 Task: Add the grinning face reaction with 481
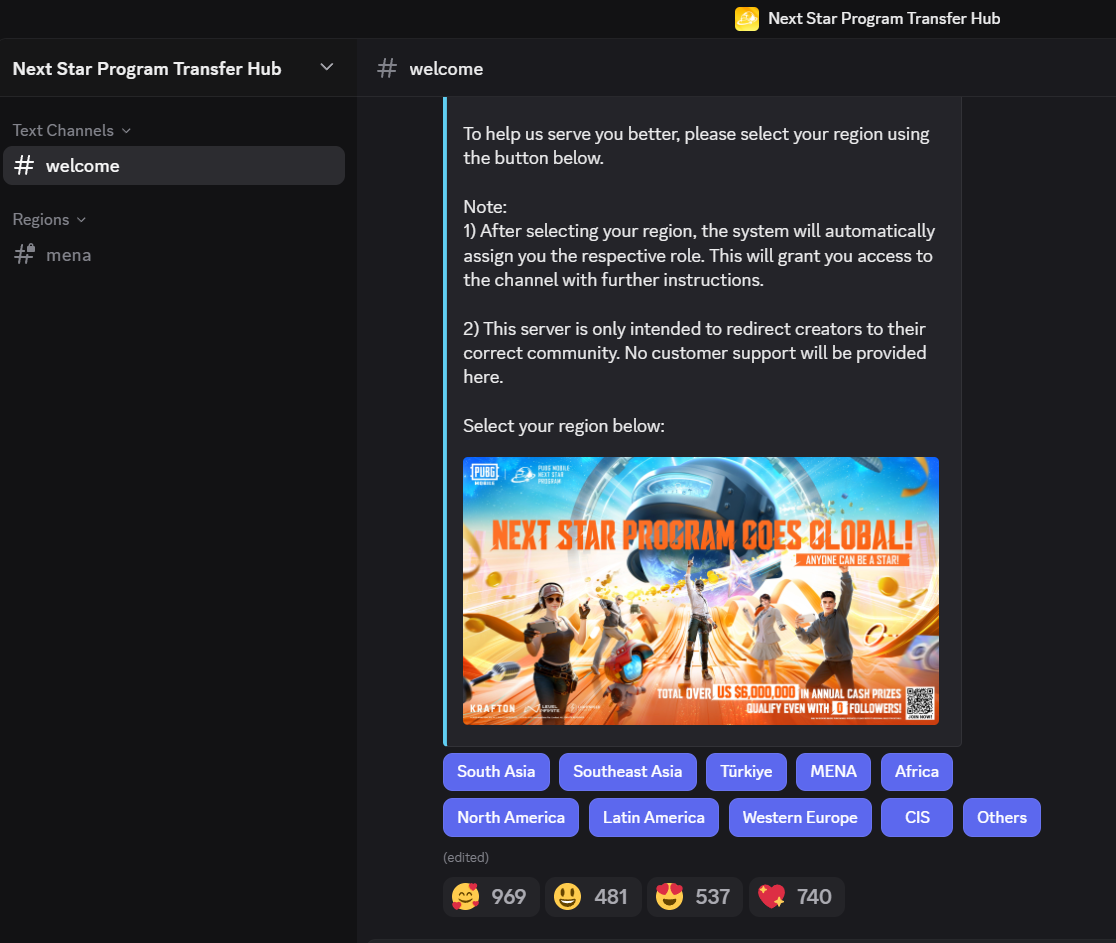pos(593,897)
